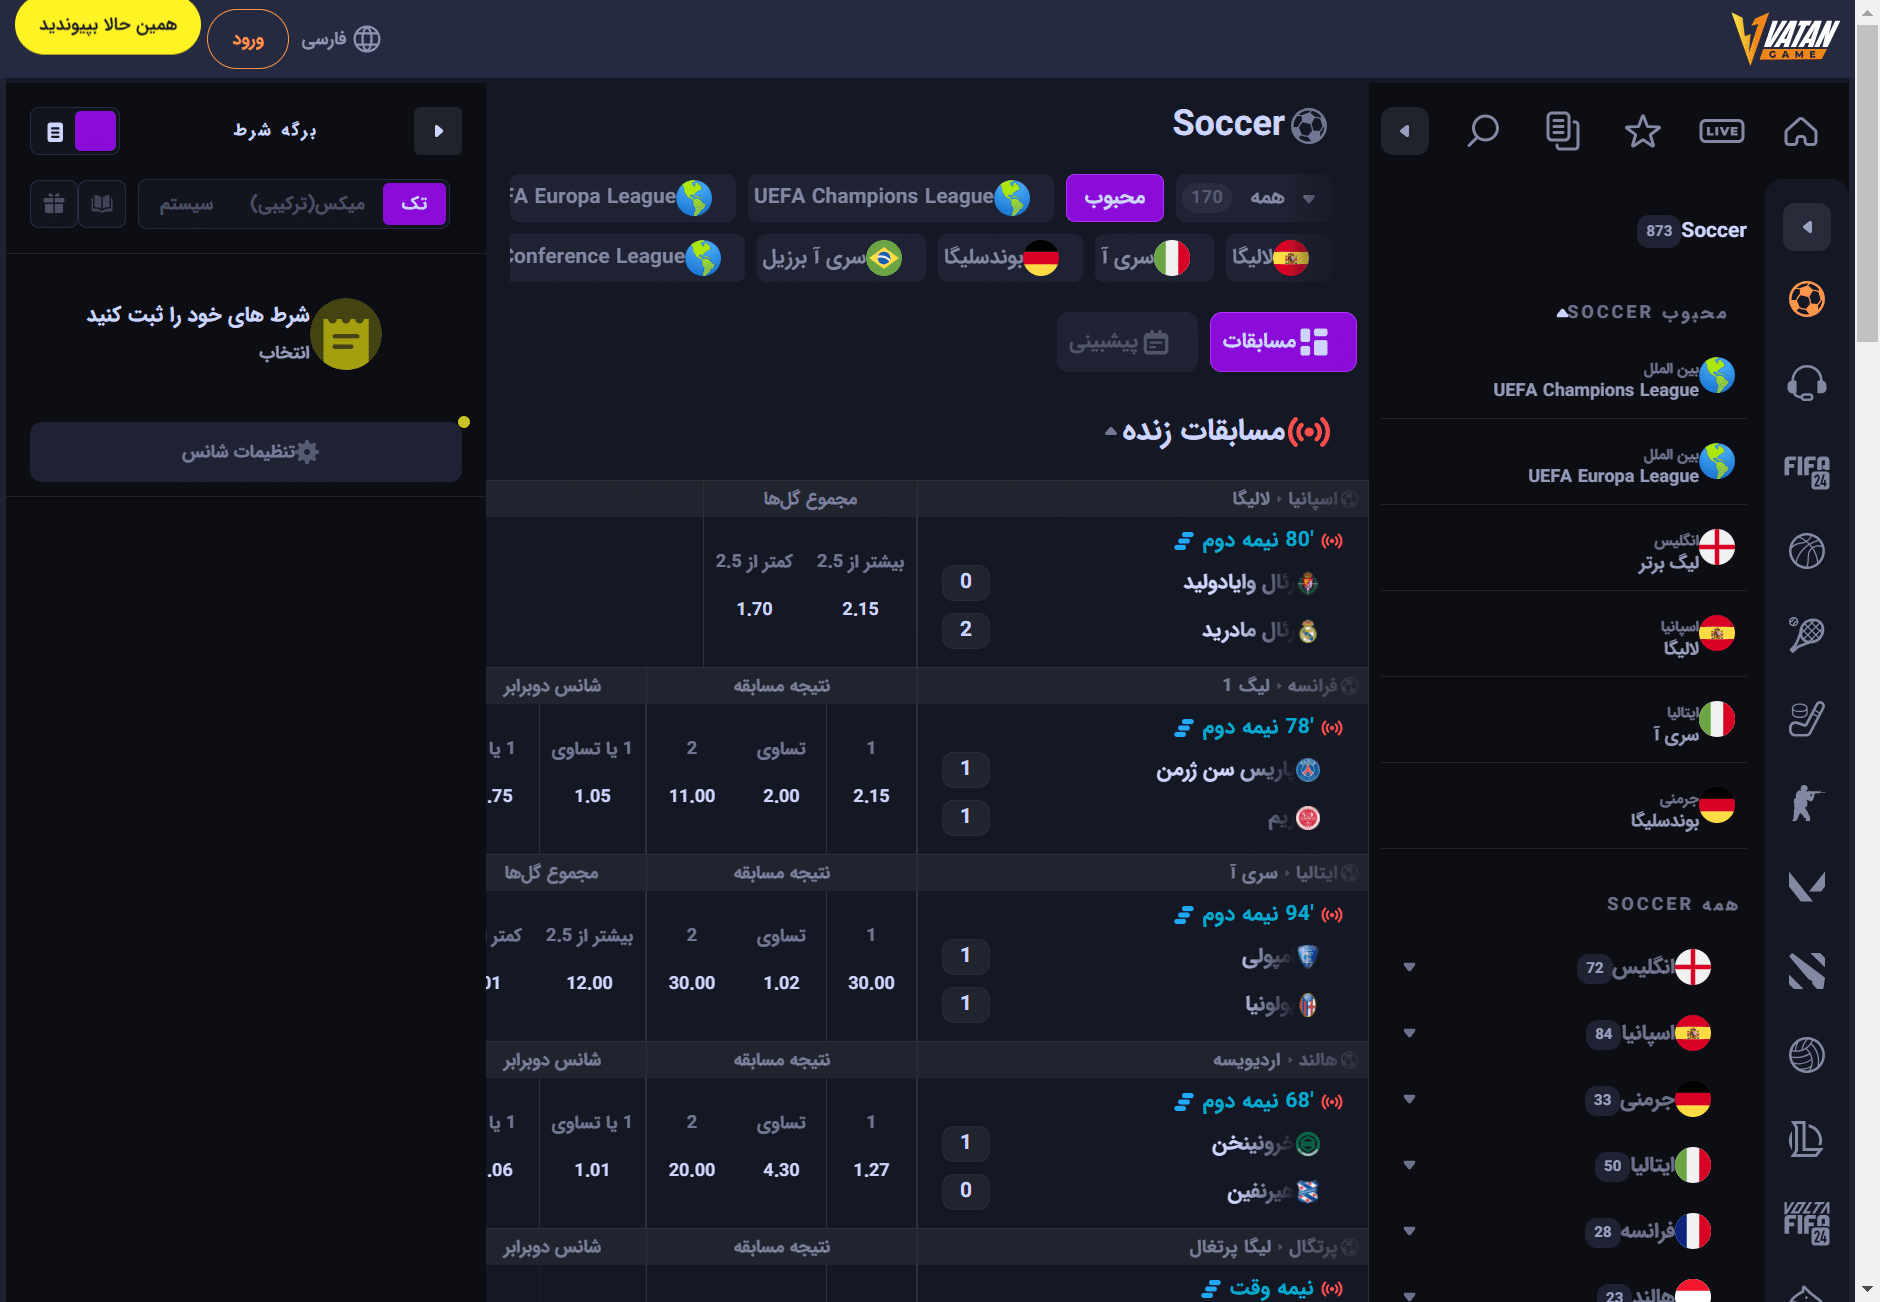Select the volleyball sport icon
The image size is (1880, 1302).
pos(1807,1054)
